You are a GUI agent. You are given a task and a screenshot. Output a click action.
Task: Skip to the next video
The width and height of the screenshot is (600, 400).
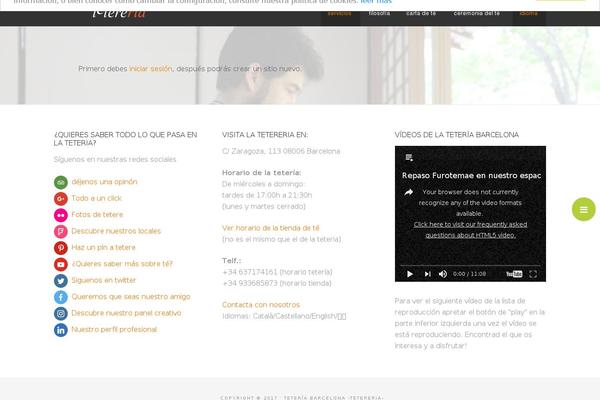[427, 274]
